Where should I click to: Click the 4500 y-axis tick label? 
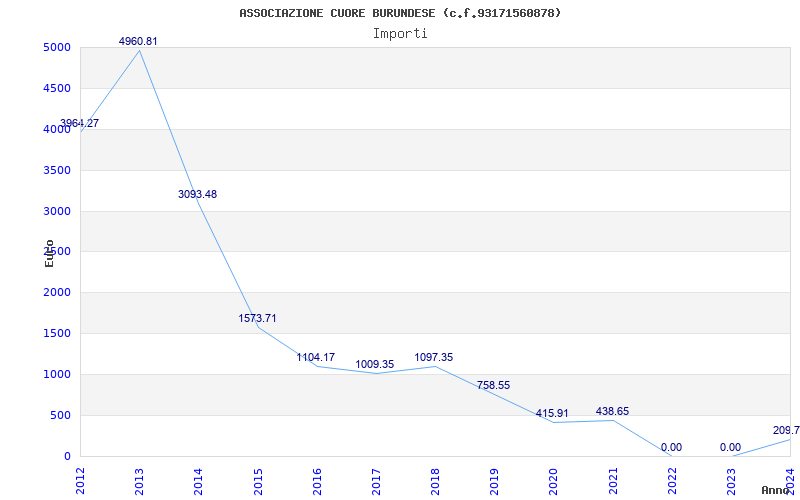click(x=57, y=89)
